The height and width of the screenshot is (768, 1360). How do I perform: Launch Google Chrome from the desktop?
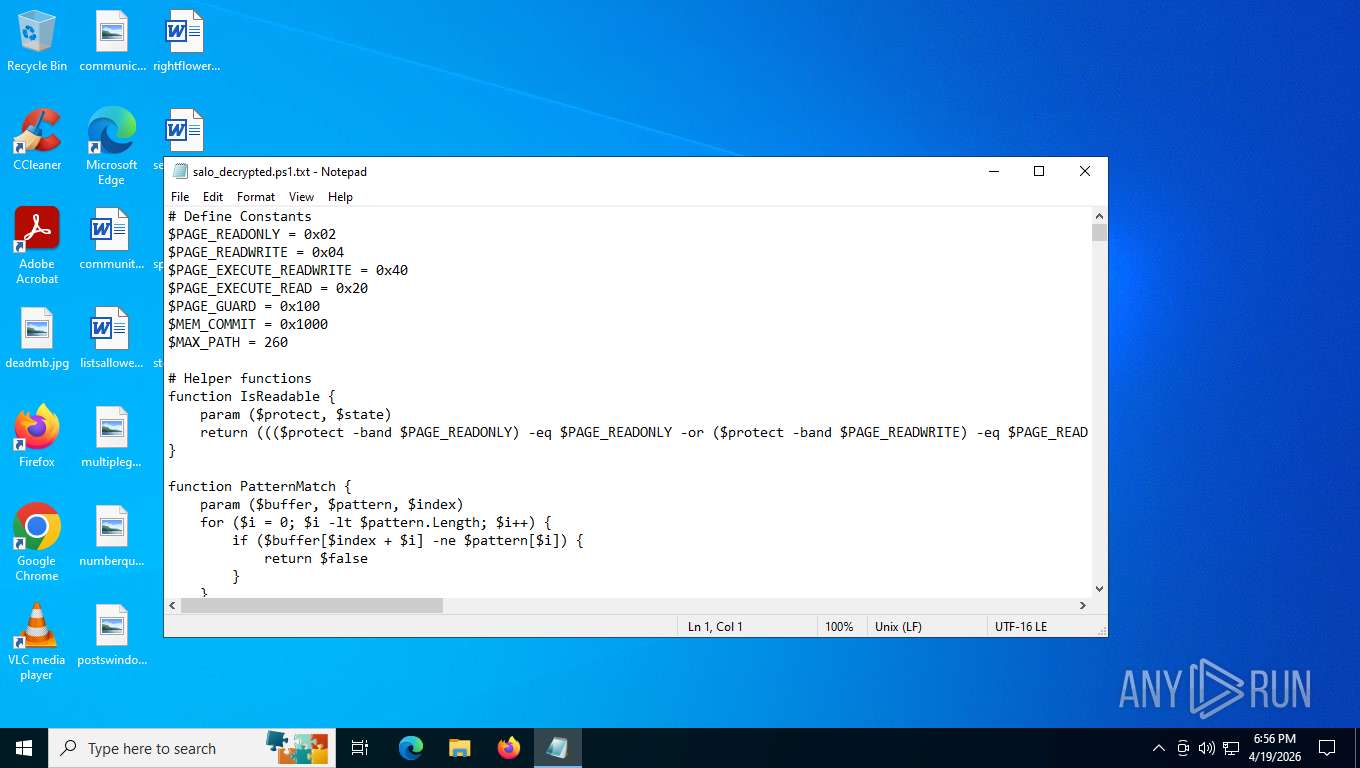pos(37,542)
